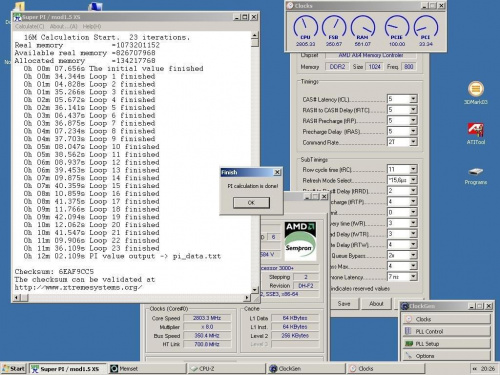Expand Refresh Mode Select dropdown
The image size is (500, 375).
(x=413, y=180)
